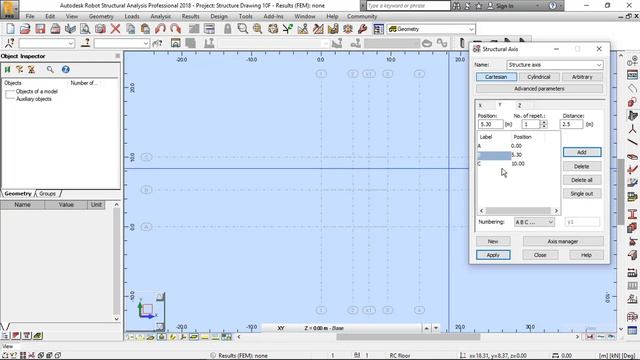
Task: Open the bar selection combo box
Action: coord(122,43)
